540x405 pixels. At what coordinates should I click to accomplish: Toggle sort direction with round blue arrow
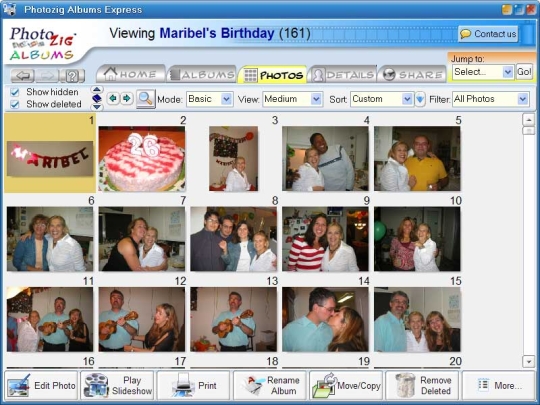pyautogui.click(x=420, y=99)
